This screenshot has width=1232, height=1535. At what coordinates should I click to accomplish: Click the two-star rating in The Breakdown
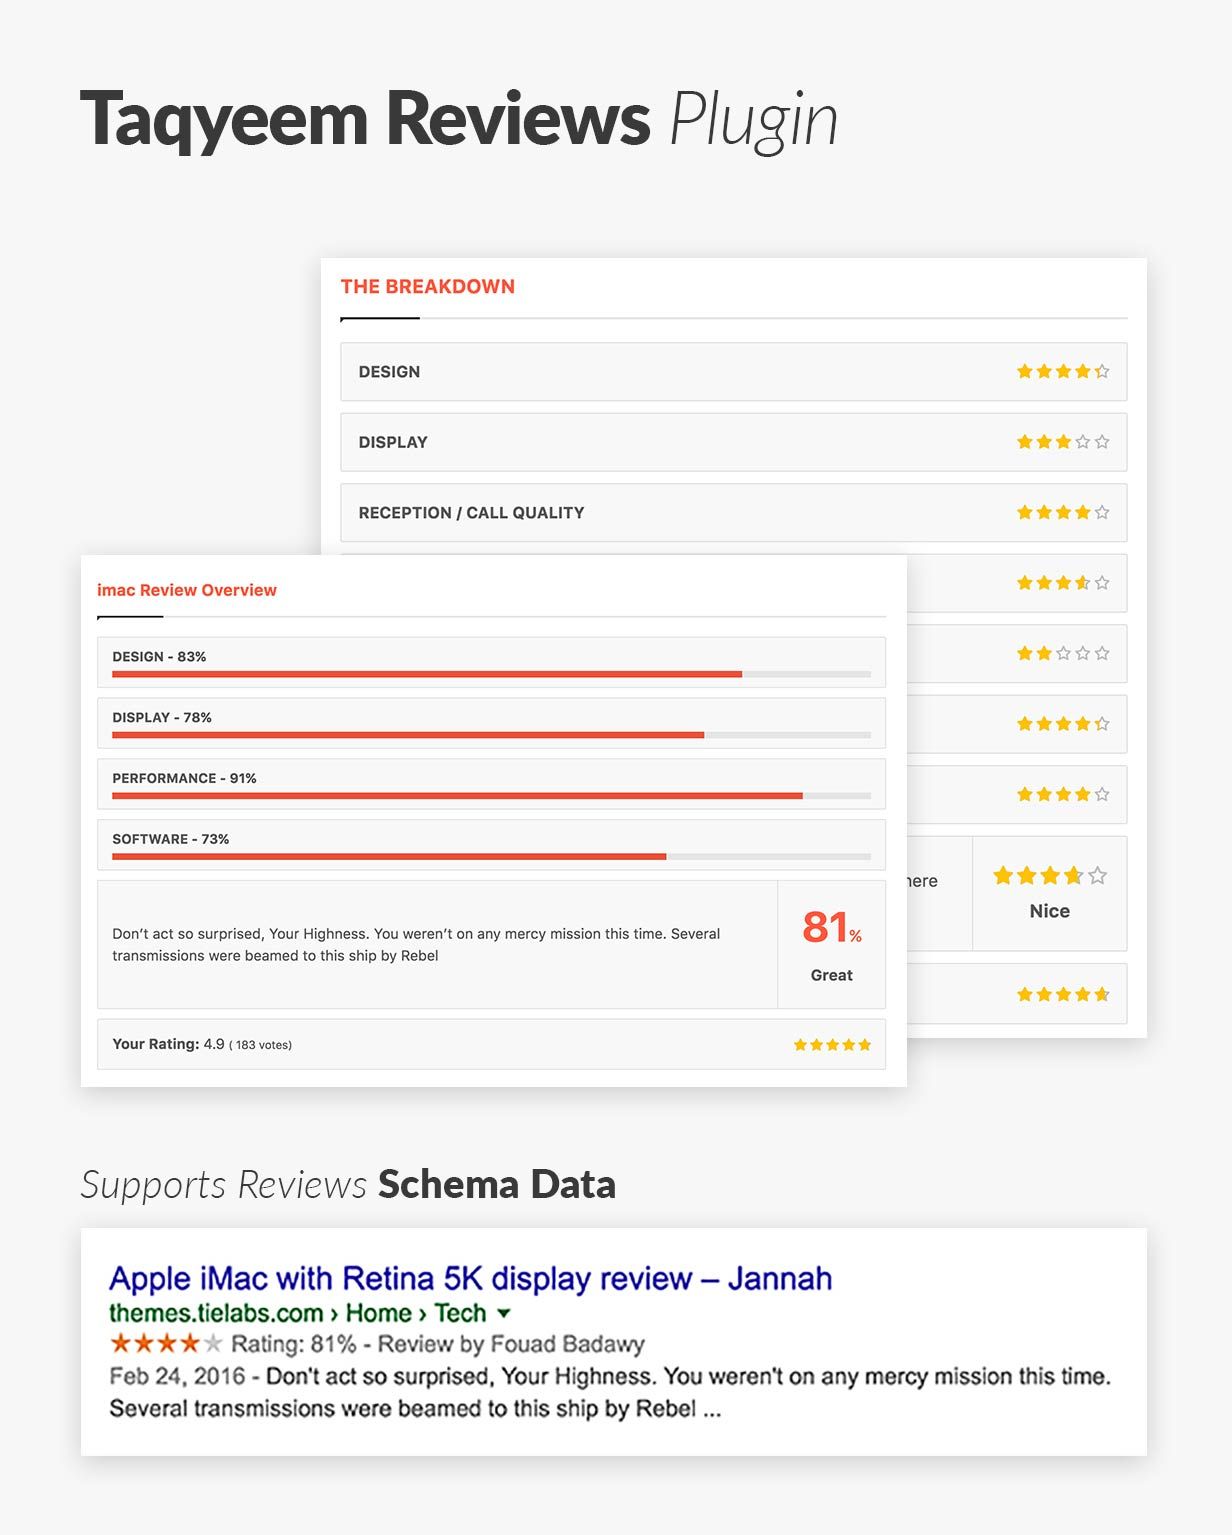(1062, 654)
